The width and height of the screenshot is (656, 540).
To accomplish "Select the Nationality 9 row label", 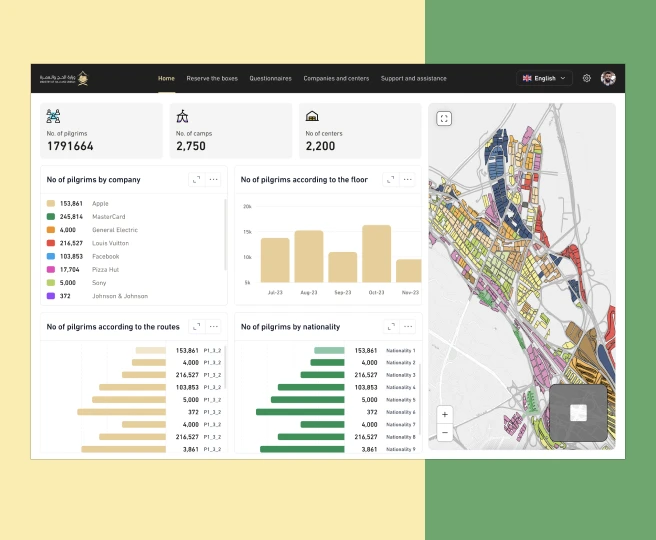I will (400, 449).
